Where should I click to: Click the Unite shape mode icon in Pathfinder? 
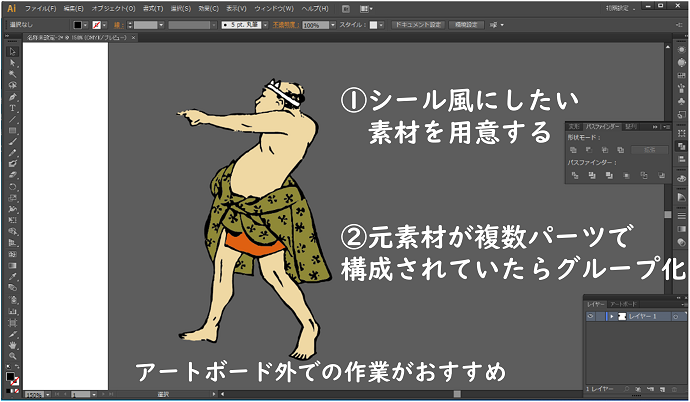tap(573, 150)
